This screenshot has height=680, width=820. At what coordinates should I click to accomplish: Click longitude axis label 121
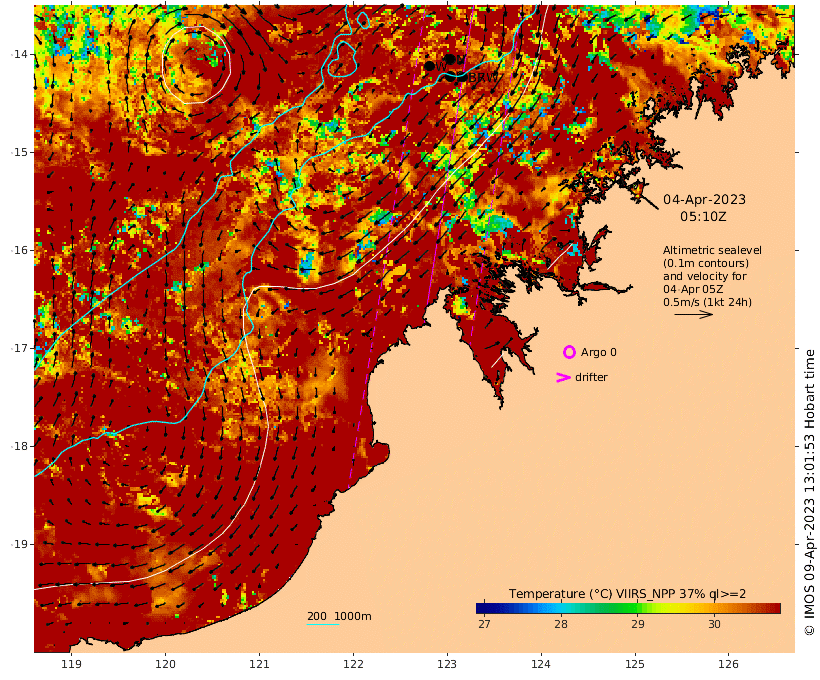tap(259, 664)
